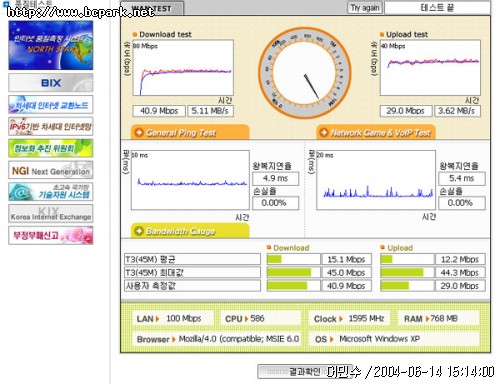500x384 pixels.
Task: Open the NGI Next Generation banner
Action: [x=51, y=170]
